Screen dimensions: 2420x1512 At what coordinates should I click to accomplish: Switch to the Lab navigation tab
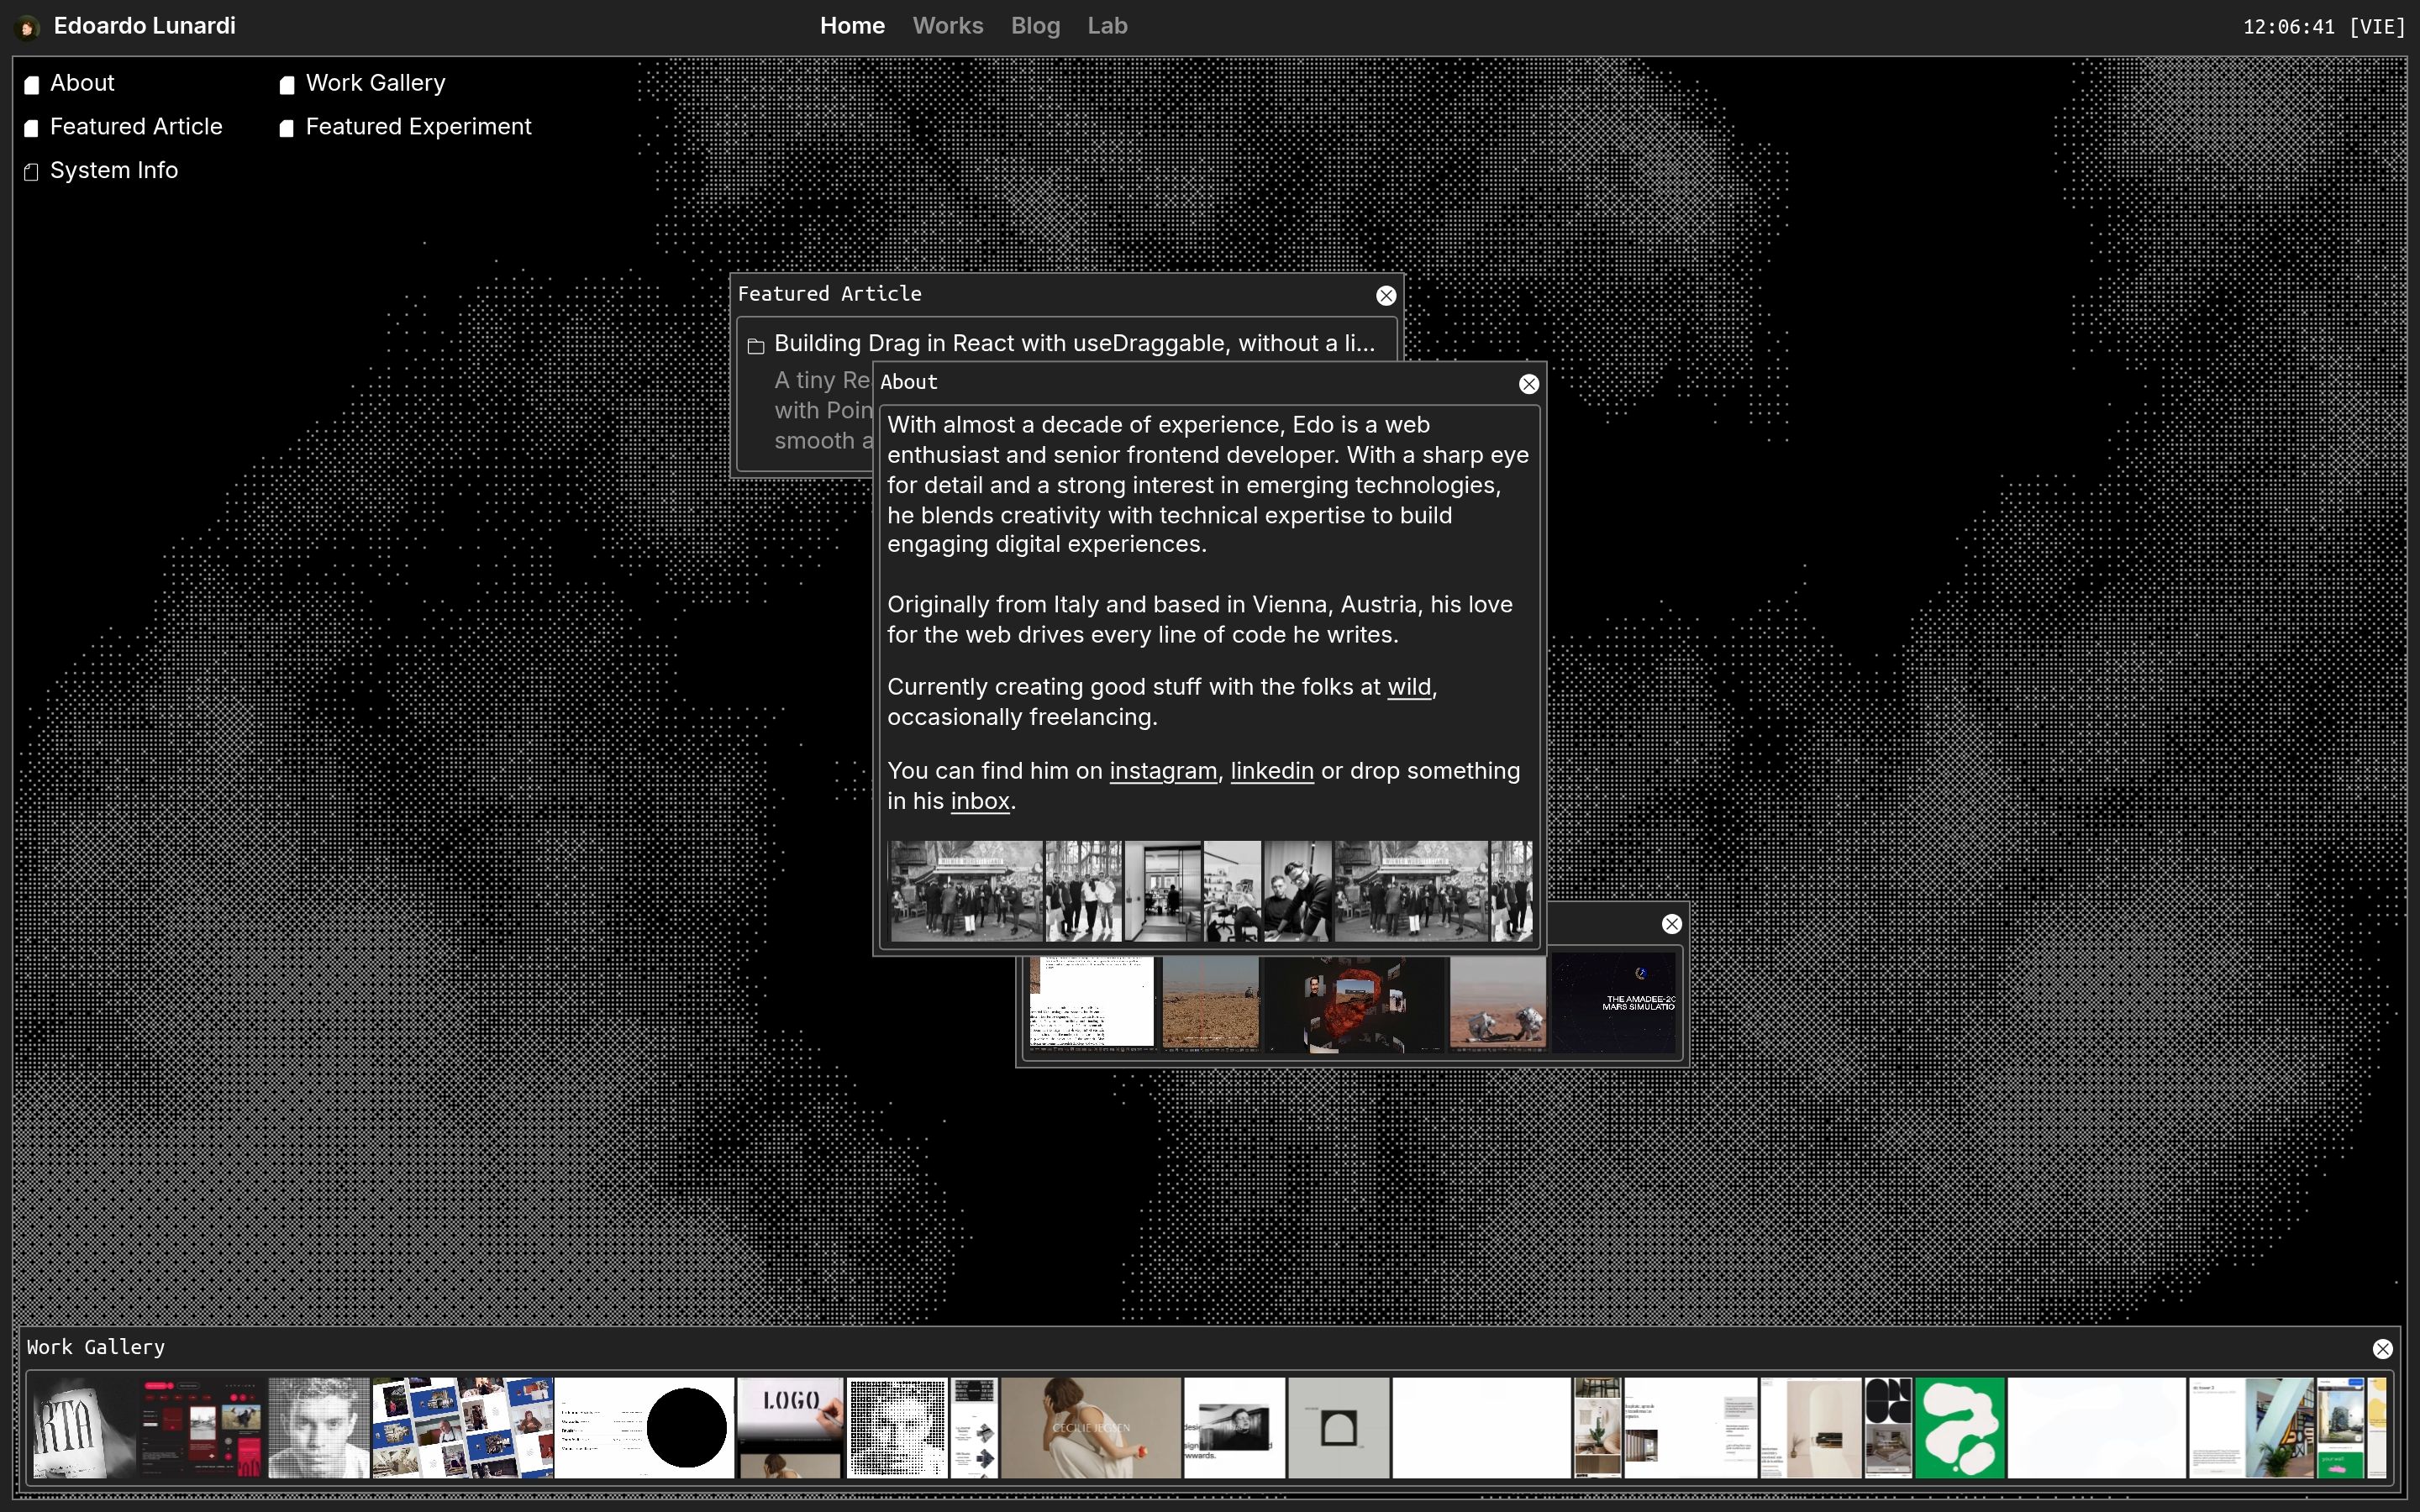click(x=1107, y=26)
